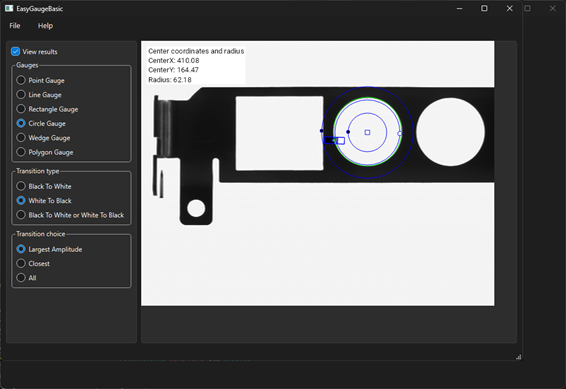Select the All transition choice
Image resolution: width=566 pixels, height=389 pixels.
(21, 277)
